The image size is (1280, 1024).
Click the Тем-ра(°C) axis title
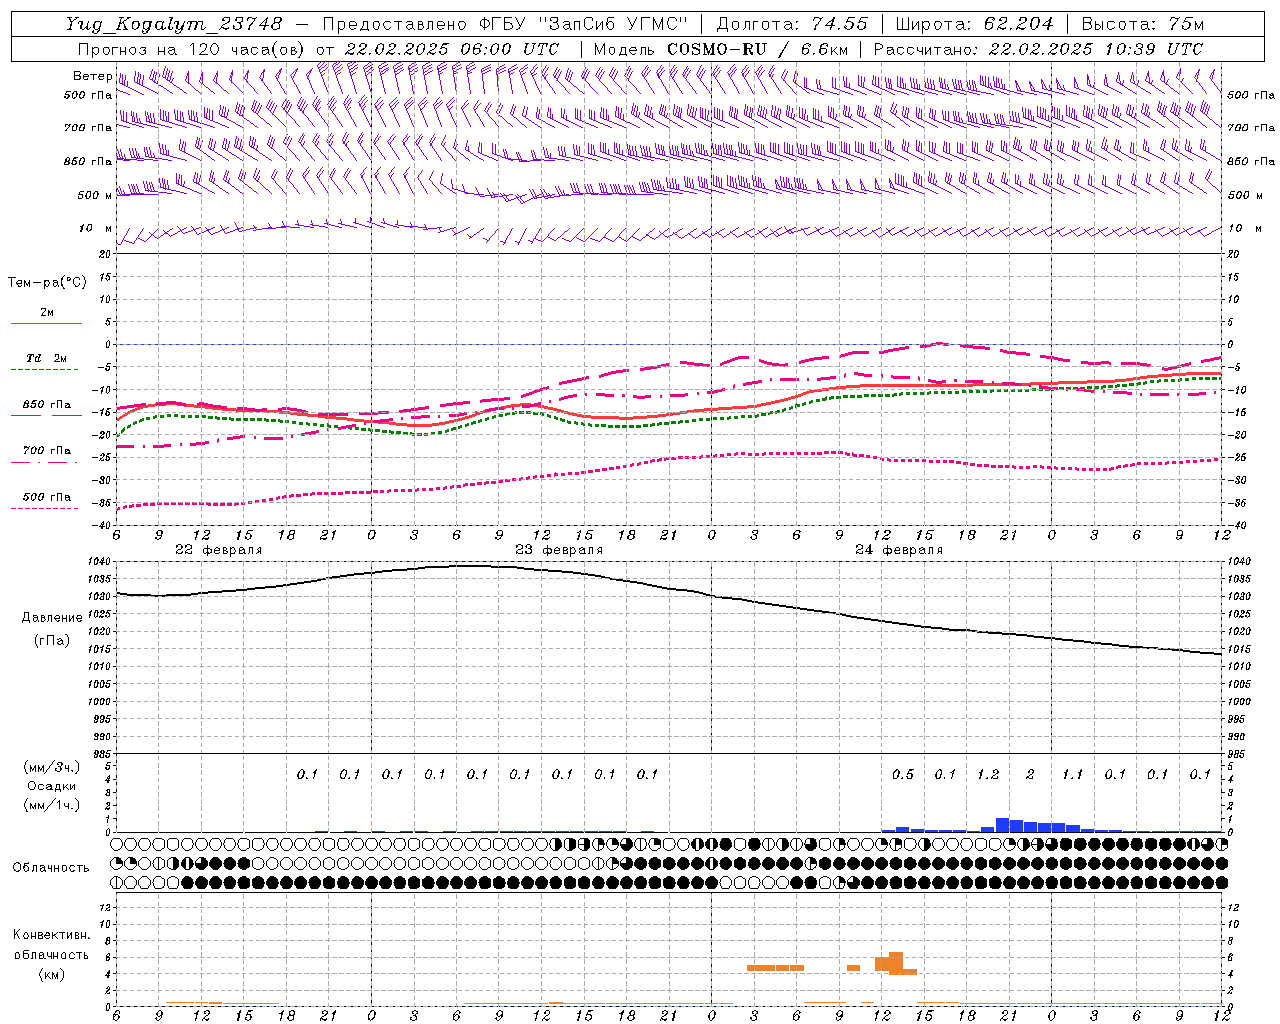pyautogui.click(x=47, y=283)
